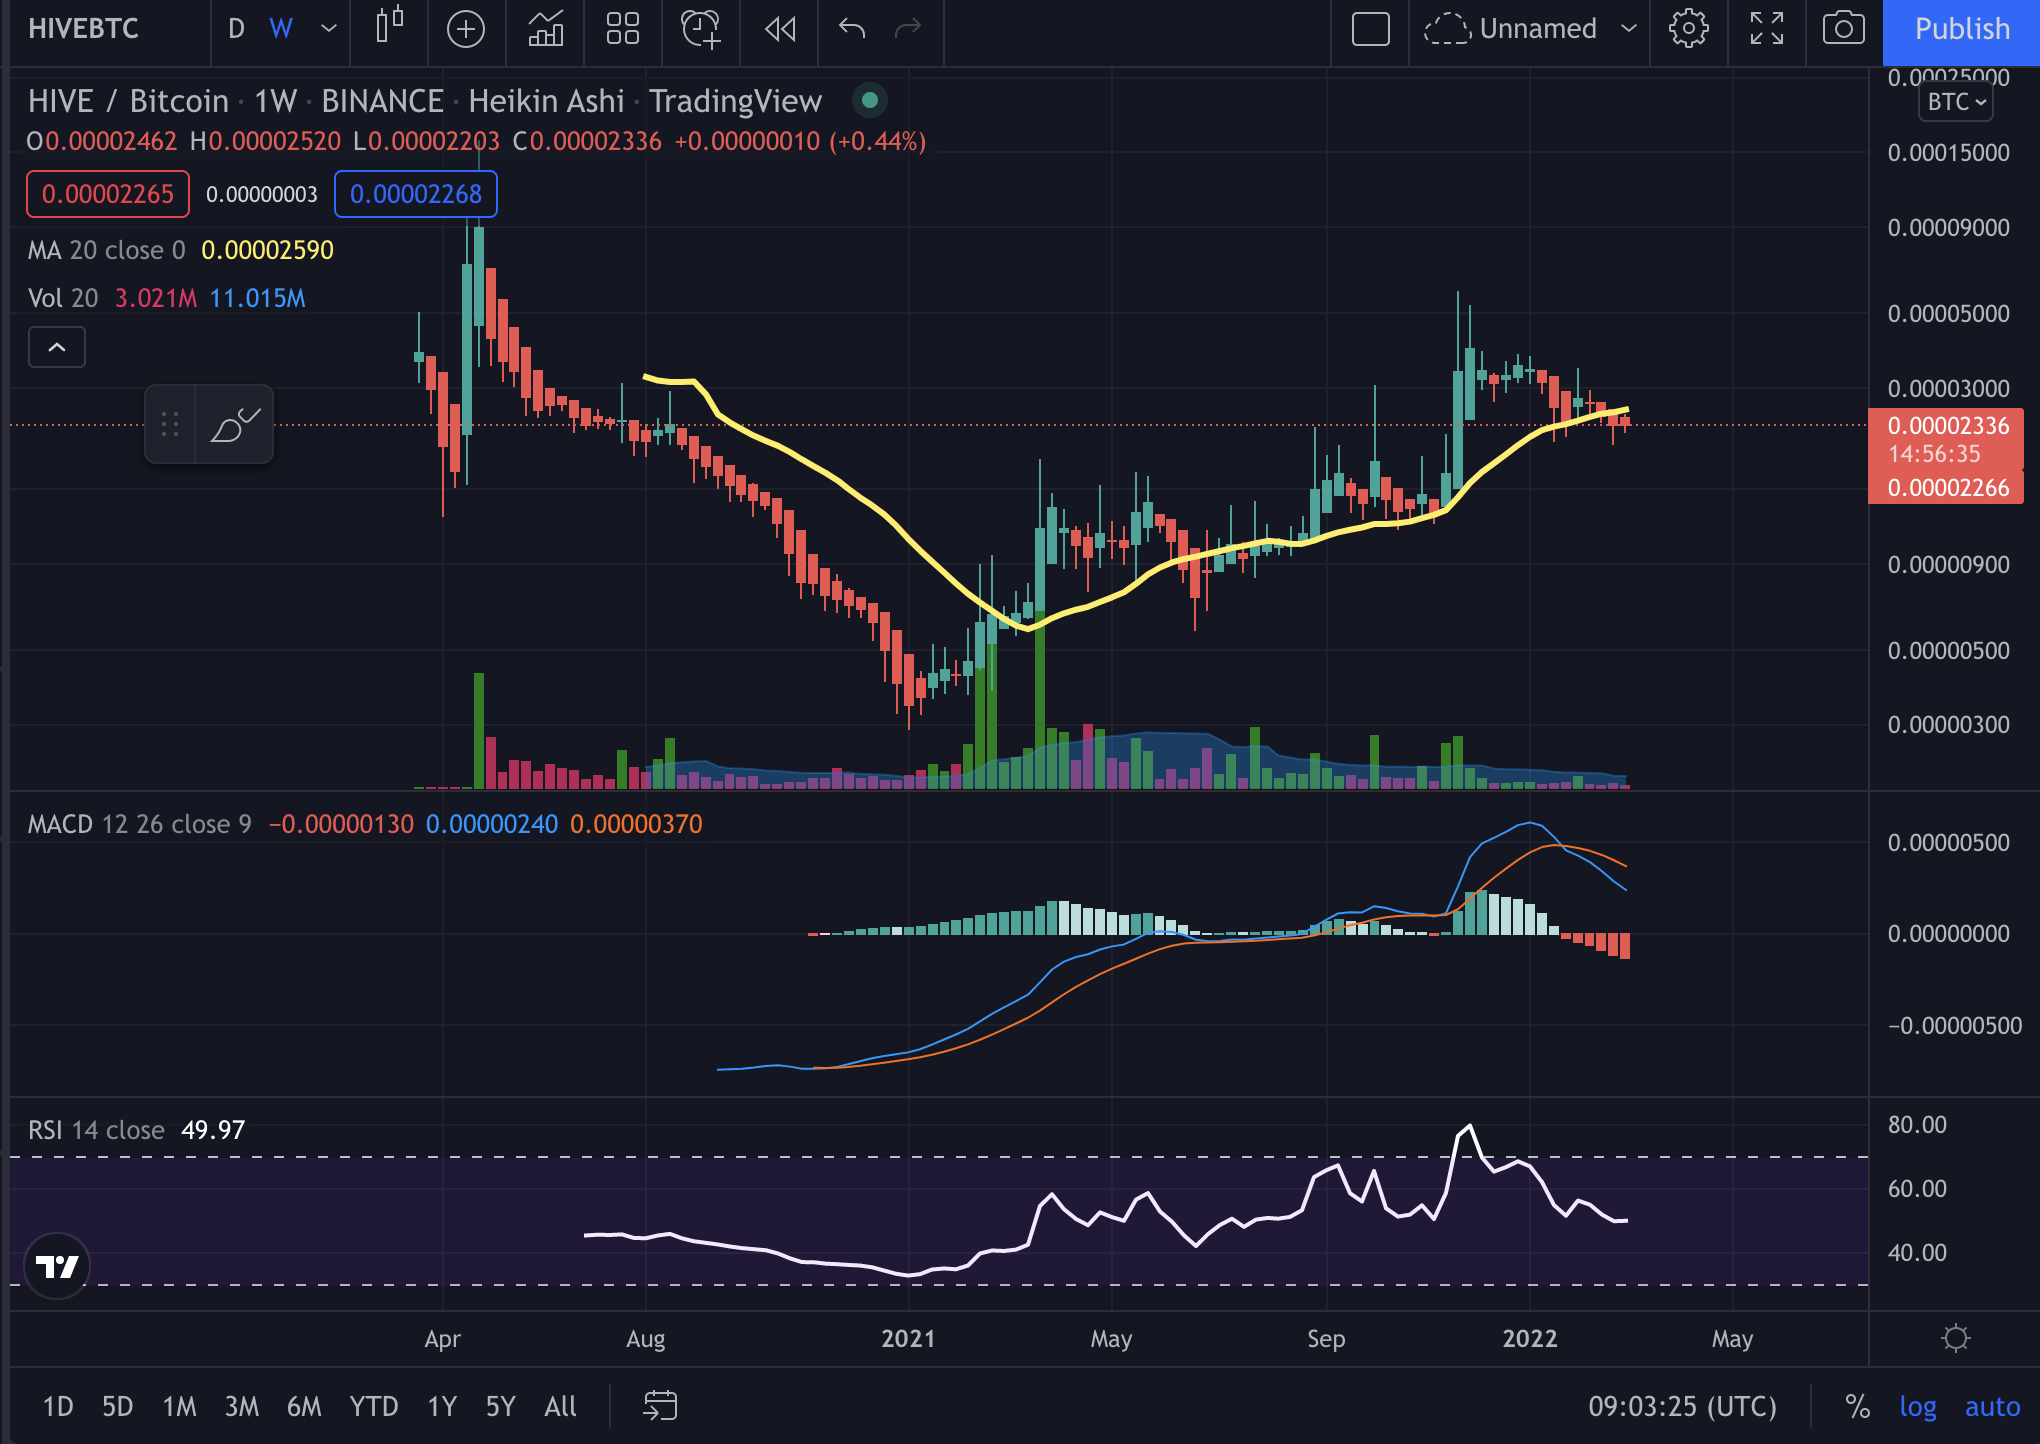Open chart settings gear icon
This screenshot has height=1444, width=2040.
tap(1689, 29)
